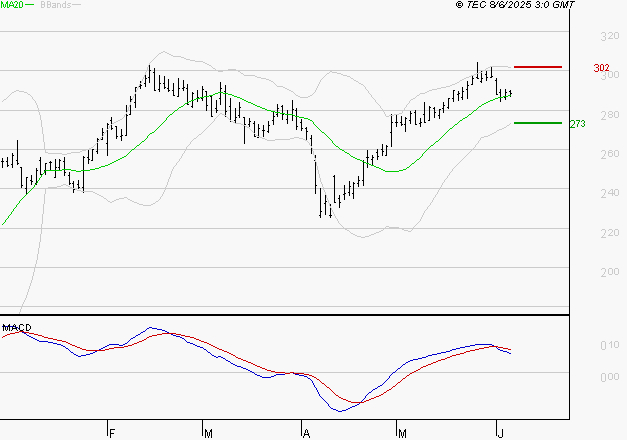Click the 220 price axis label

click(x=610, y=233)
